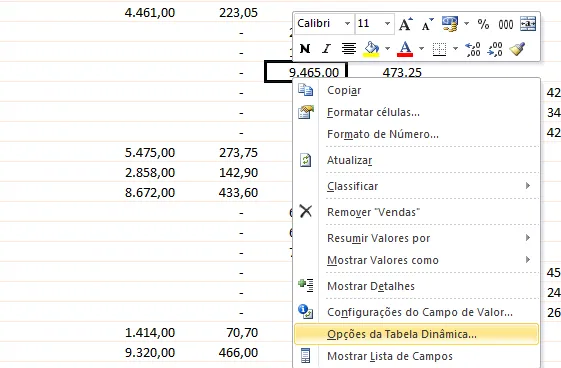Viewport: 561px width, 368px height.
Task: Open the Calibri font name dropdown
Action: coord(347,24)
